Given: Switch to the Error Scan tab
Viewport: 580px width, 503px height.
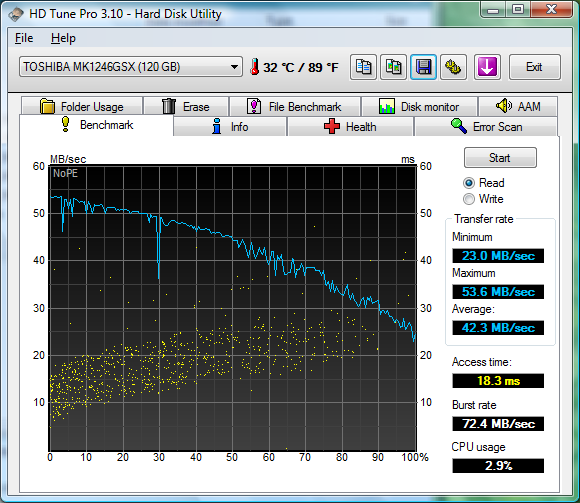Looking at the screenshot, I should (x=486, y=126).
